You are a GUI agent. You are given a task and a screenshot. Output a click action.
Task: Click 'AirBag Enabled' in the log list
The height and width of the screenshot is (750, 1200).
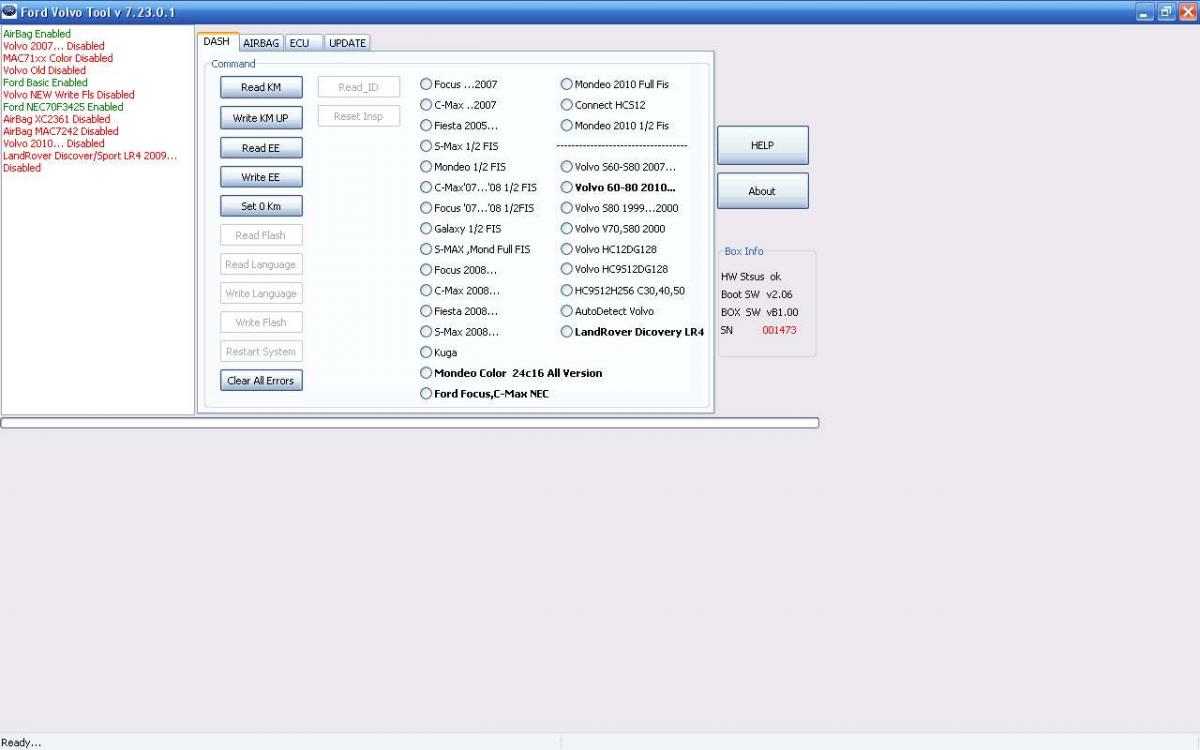click(37, 34)
